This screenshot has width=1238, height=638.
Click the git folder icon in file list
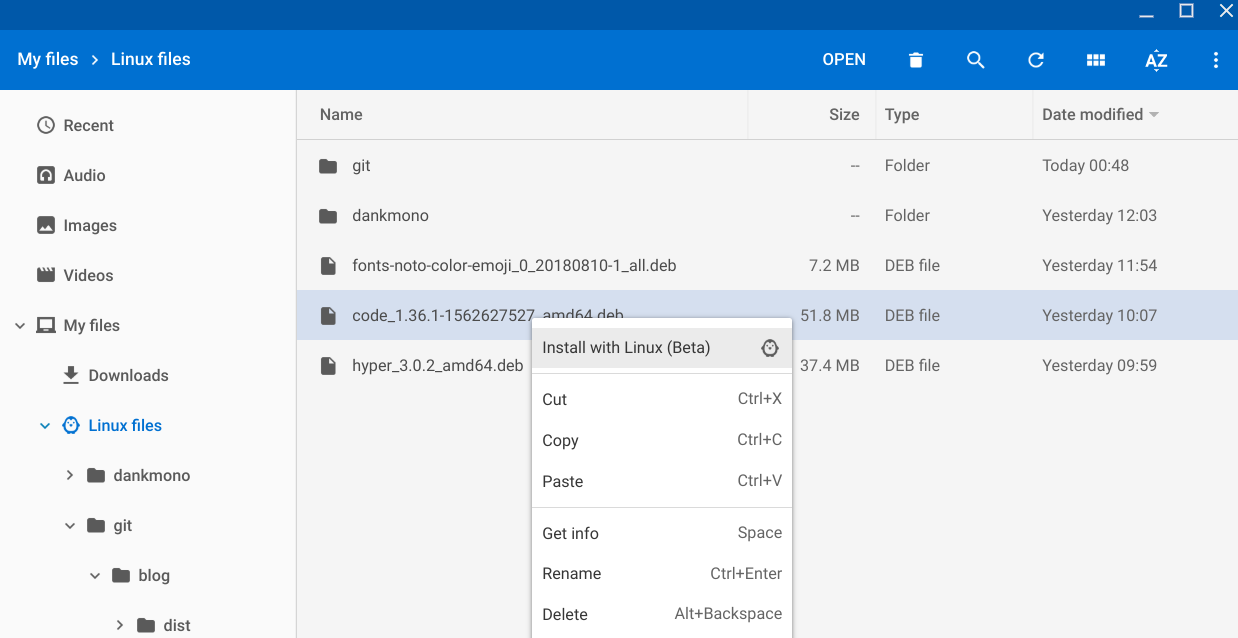pos(328,166)
